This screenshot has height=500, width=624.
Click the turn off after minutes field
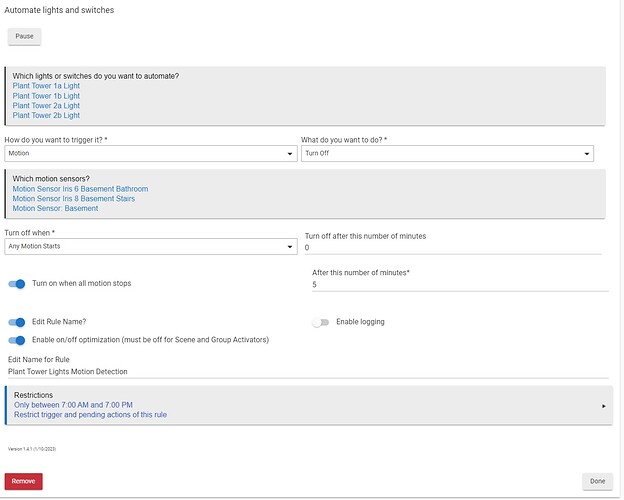pyautogui.click(x=452, y=247)
